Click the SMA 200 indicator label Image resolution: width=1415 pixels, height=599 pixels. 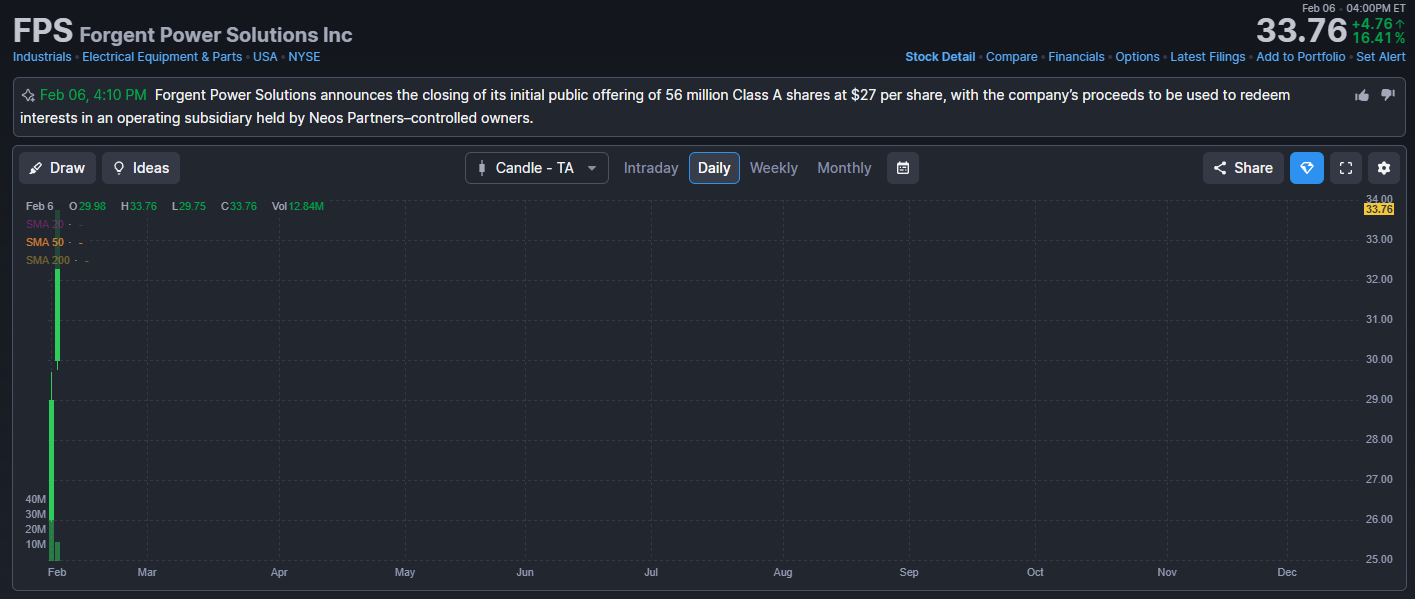[47, 260]
